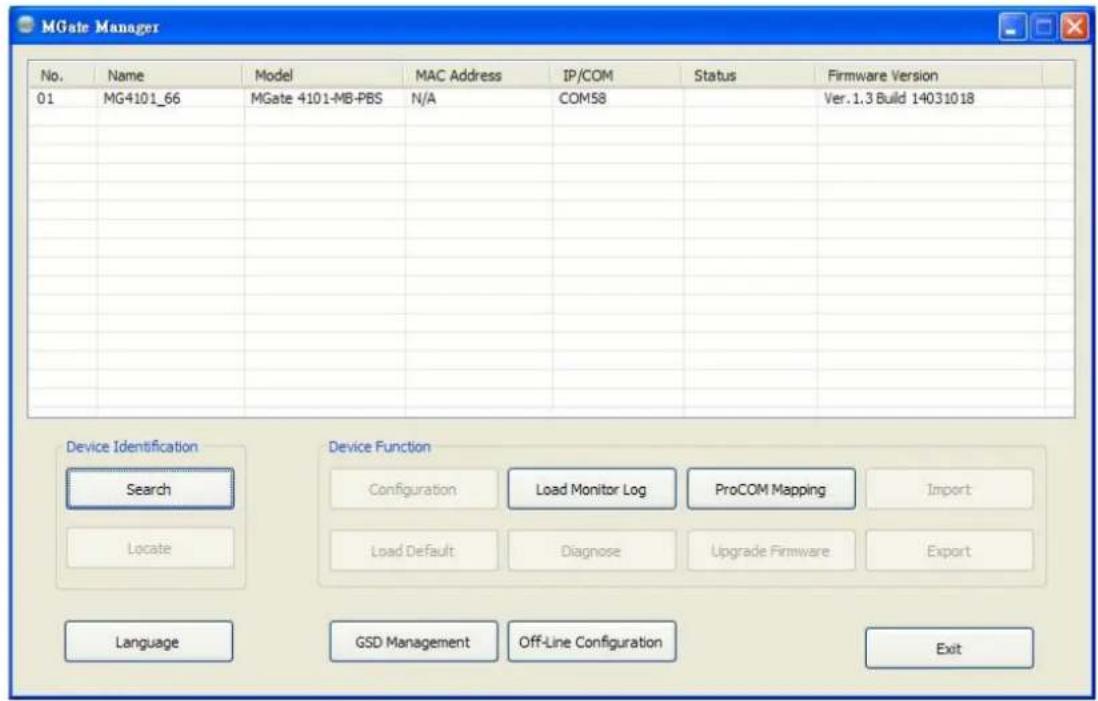Open GSD Management
1098x701 pixels.
(413, 641)
